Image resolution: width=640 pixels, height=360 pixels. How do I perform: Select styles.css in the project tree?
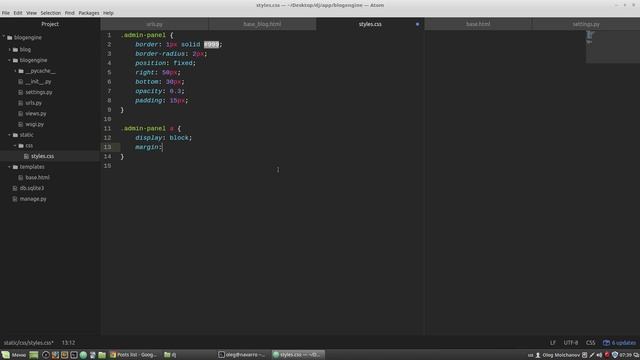42,156
